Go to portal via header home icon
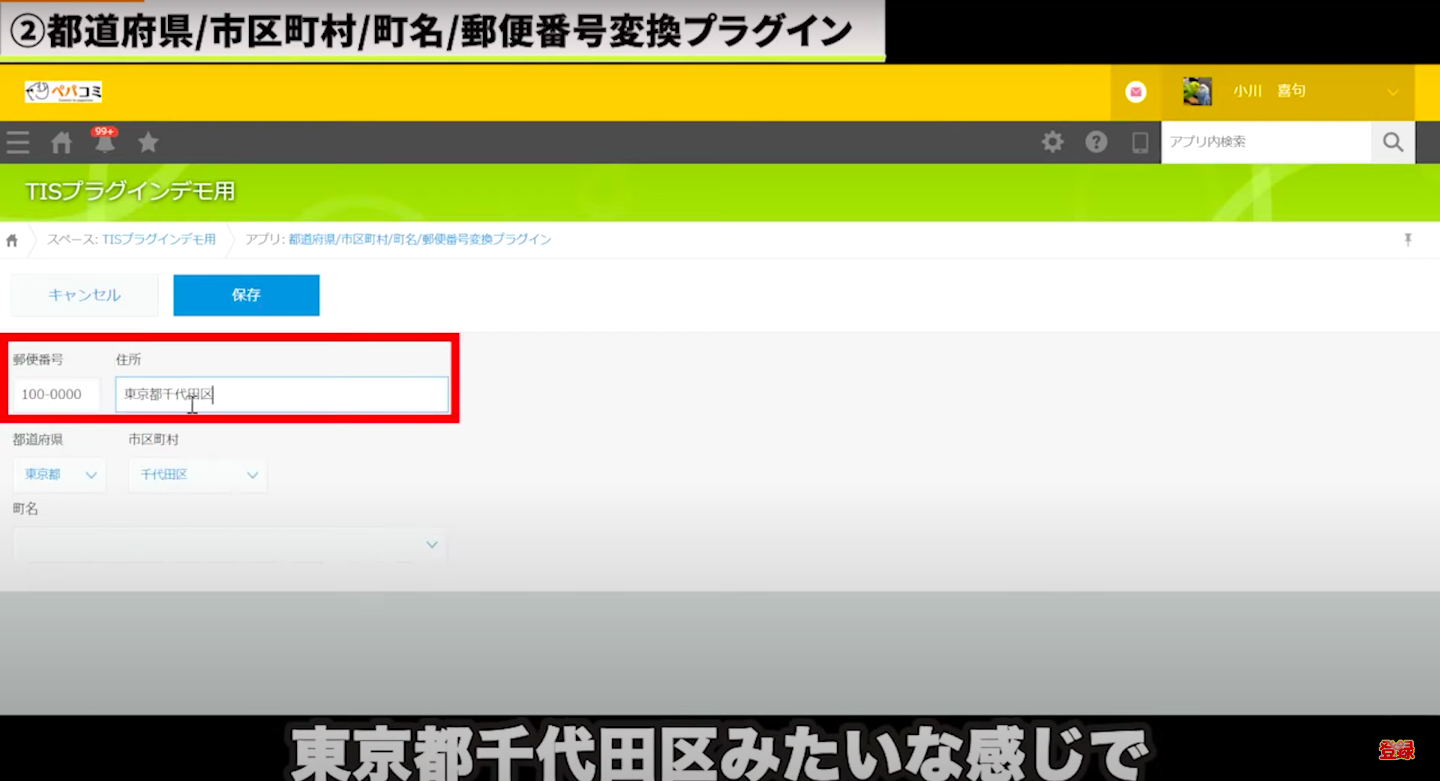 [62, 143]
